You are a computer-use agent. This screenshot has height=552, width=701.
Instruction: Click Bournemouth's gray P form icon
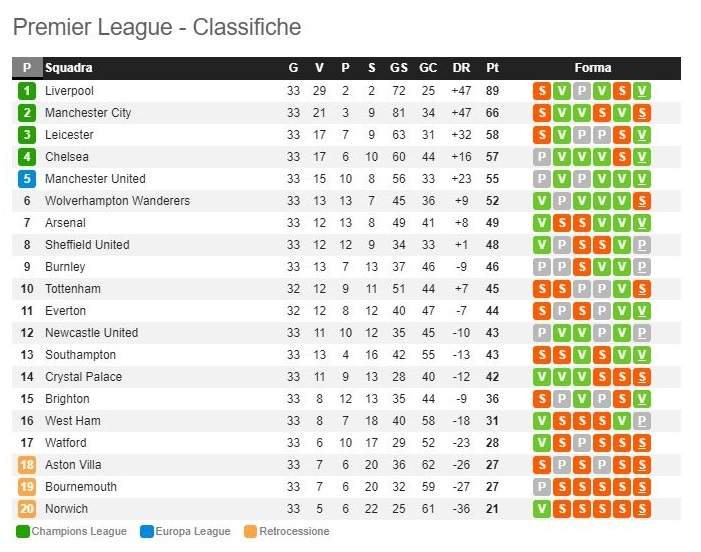[x=542, y=487]
